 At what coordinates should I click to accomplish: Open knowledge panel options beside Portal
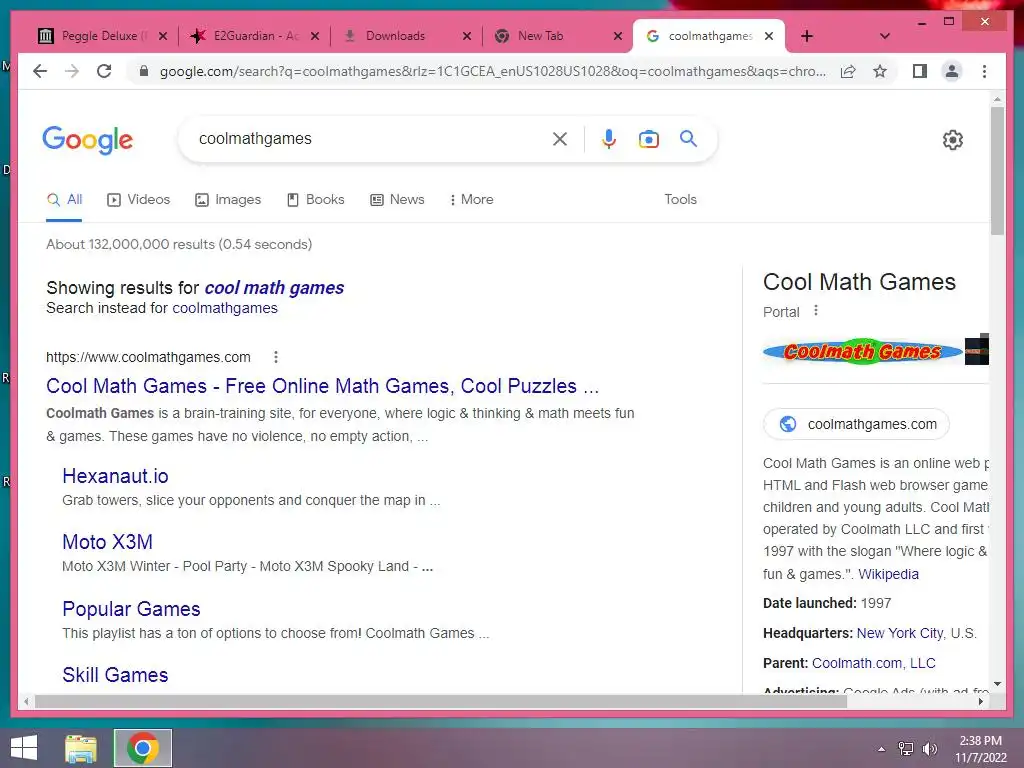(x=816, y=311)
